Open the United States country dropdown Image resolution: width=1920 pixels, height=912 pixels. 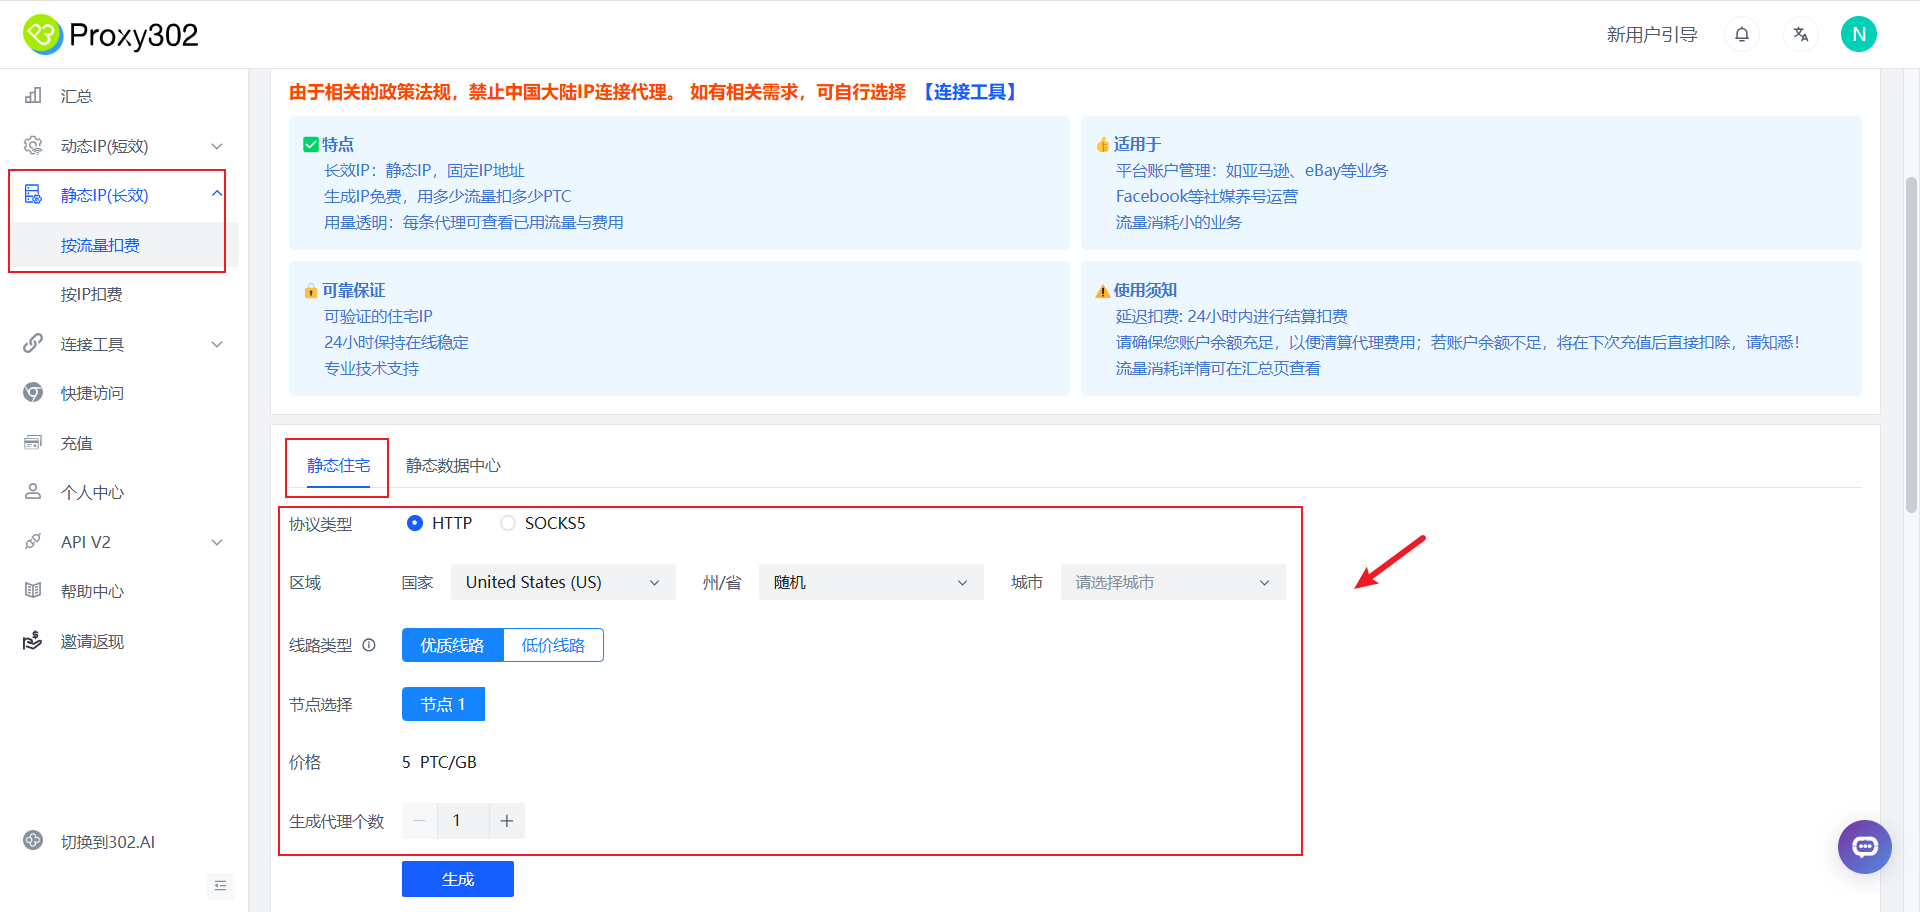tap(562, 581)
